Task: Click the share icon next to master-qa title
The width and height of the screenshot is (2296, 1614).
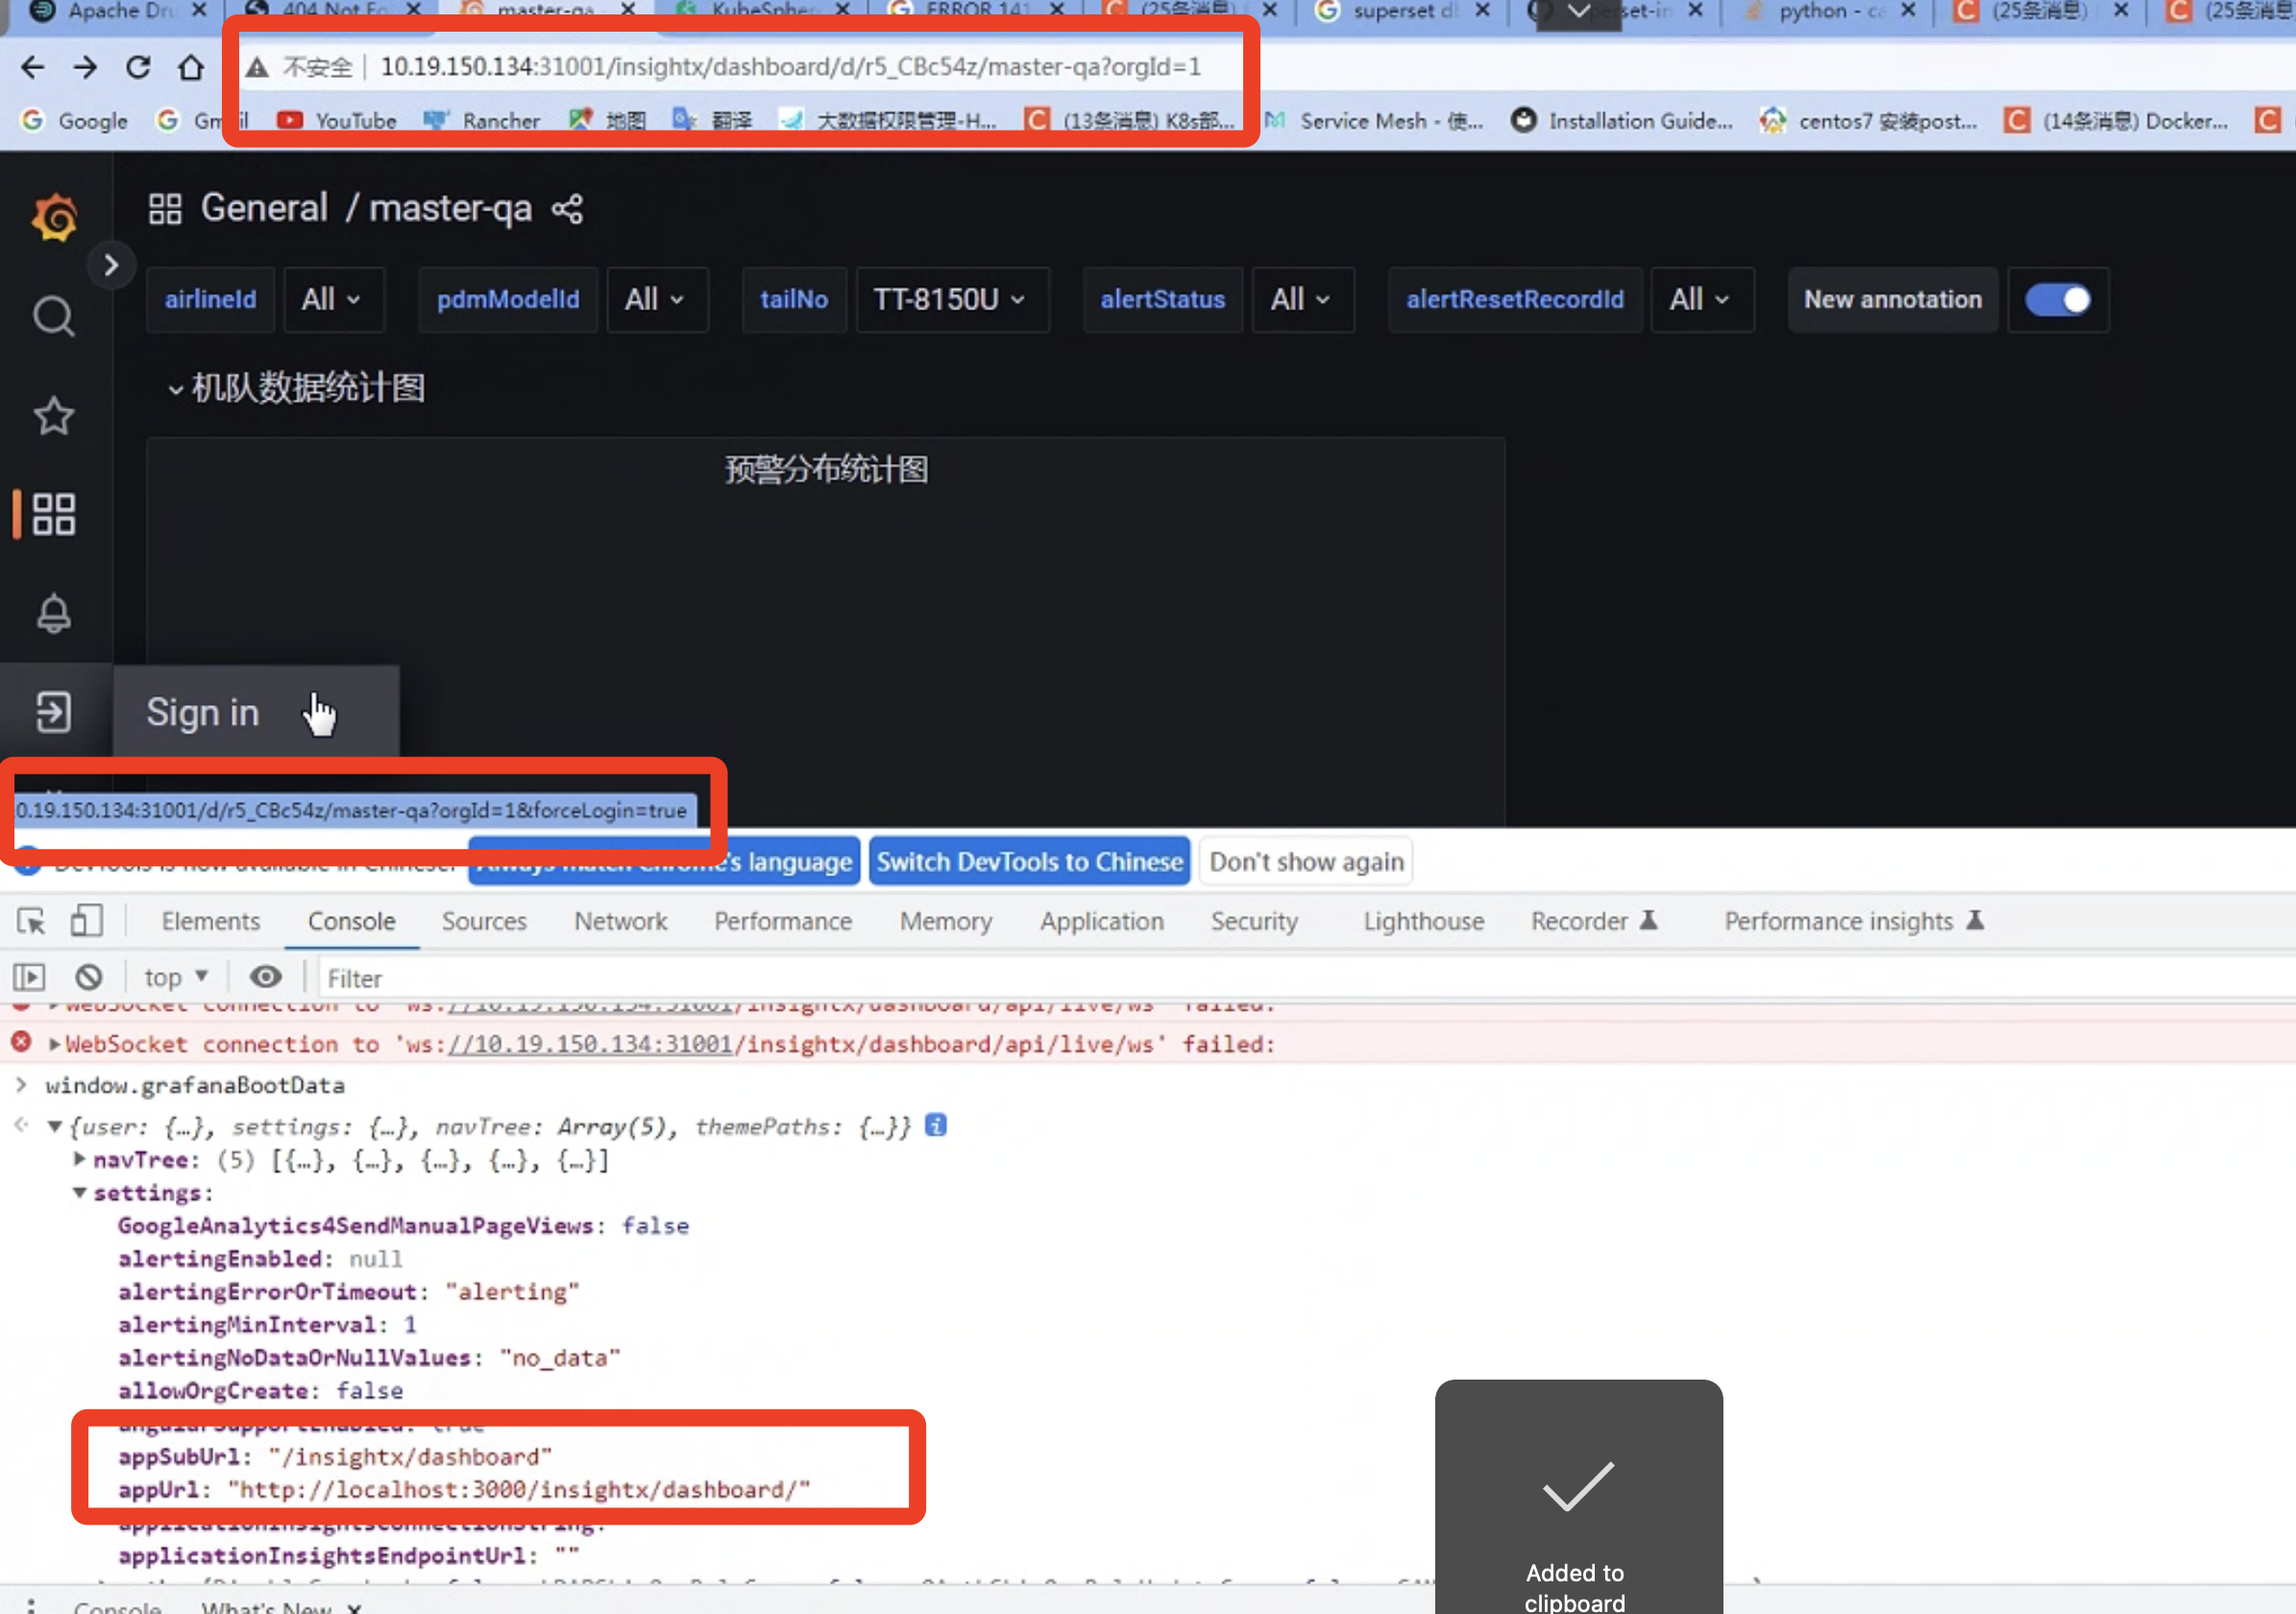Action: pyautogui.click(x=566, y=208)
